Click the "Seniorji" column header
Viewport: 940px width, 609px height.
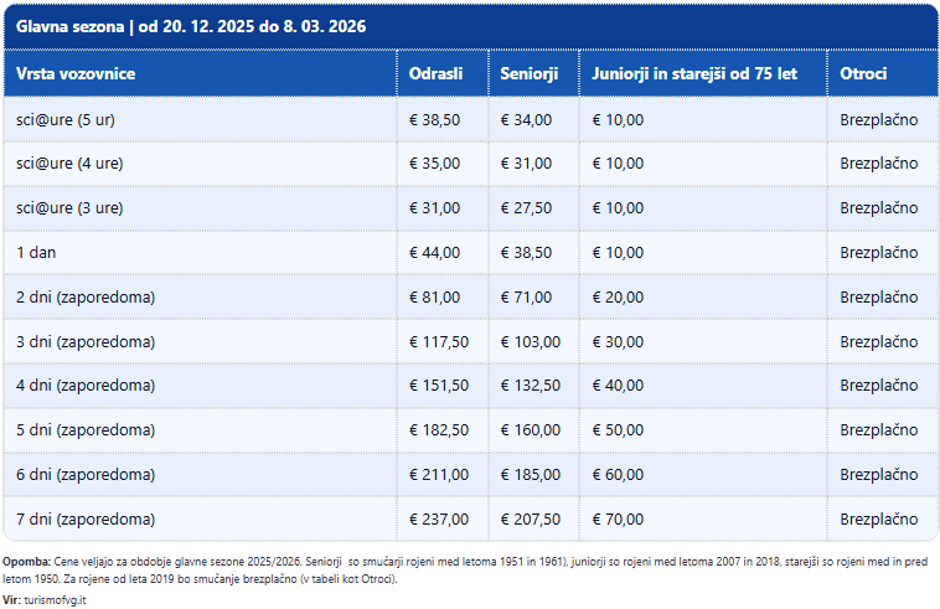[x=529, y=74]
